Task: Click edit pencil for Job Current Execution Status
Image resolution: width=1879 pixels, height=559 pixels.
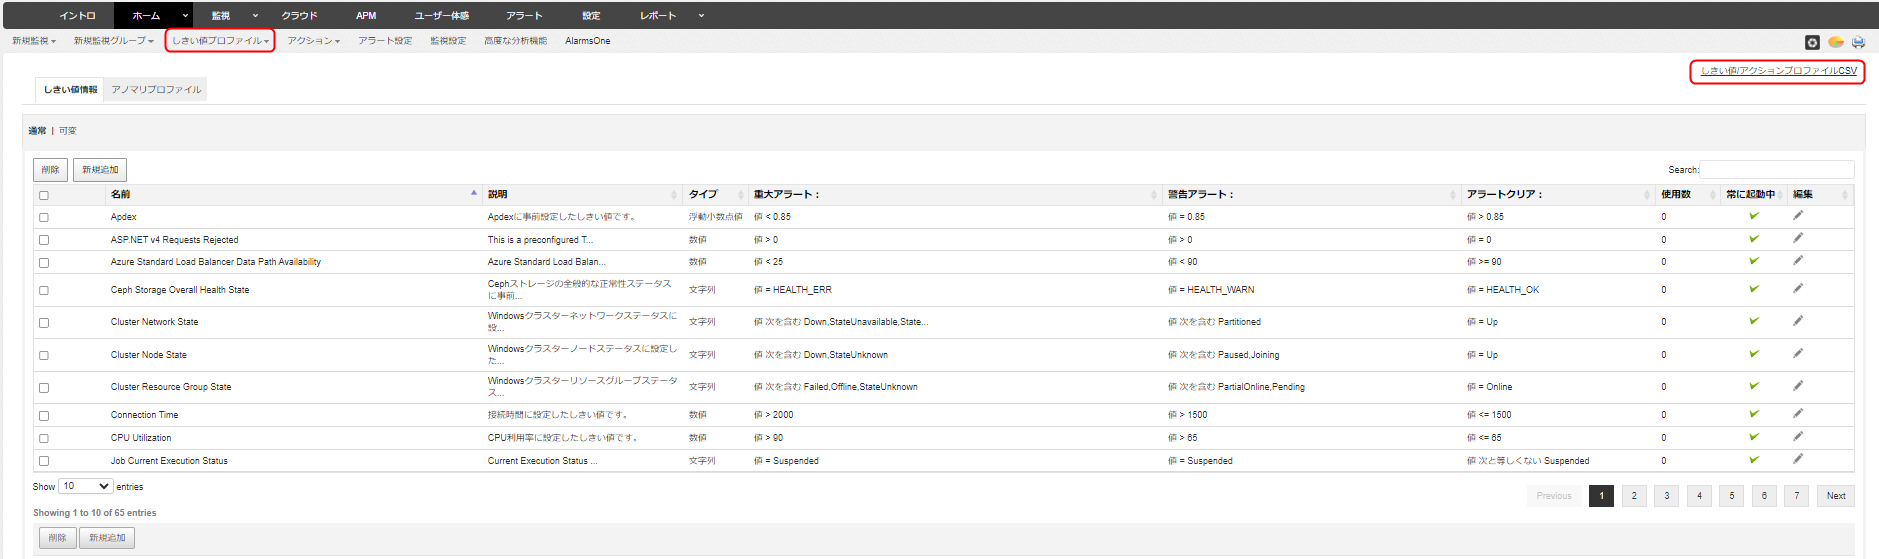Action: point(1797,460)
